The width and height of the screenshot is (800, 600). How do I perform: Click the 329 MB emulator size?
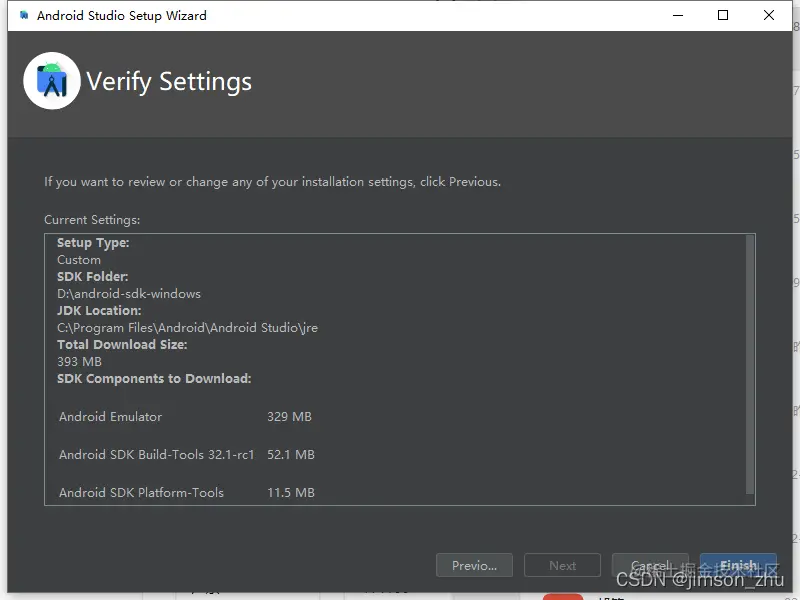coord(289,417)
